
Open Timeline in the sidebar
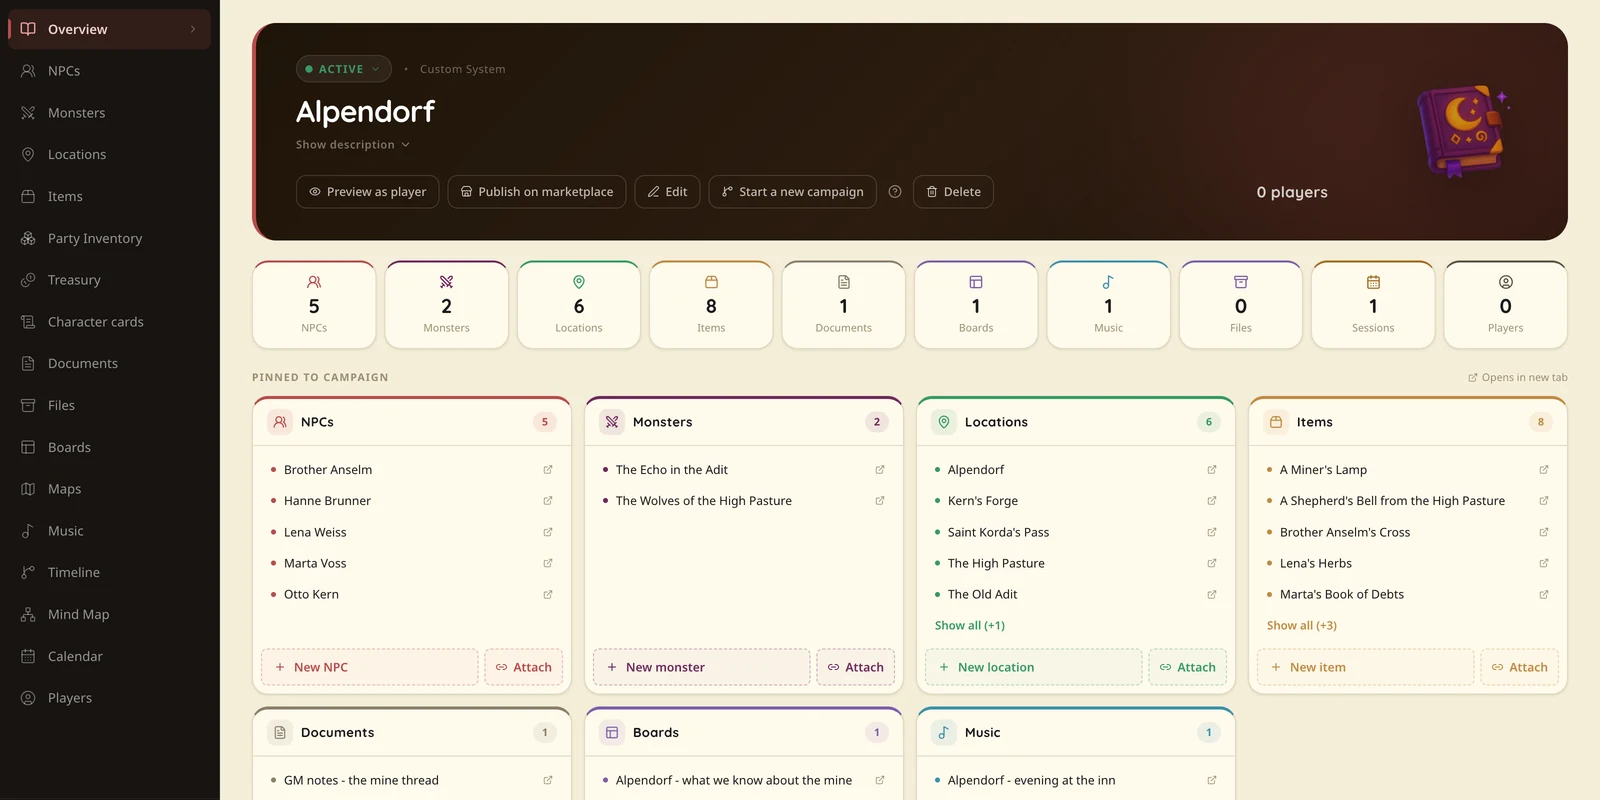tap(110, 572)
